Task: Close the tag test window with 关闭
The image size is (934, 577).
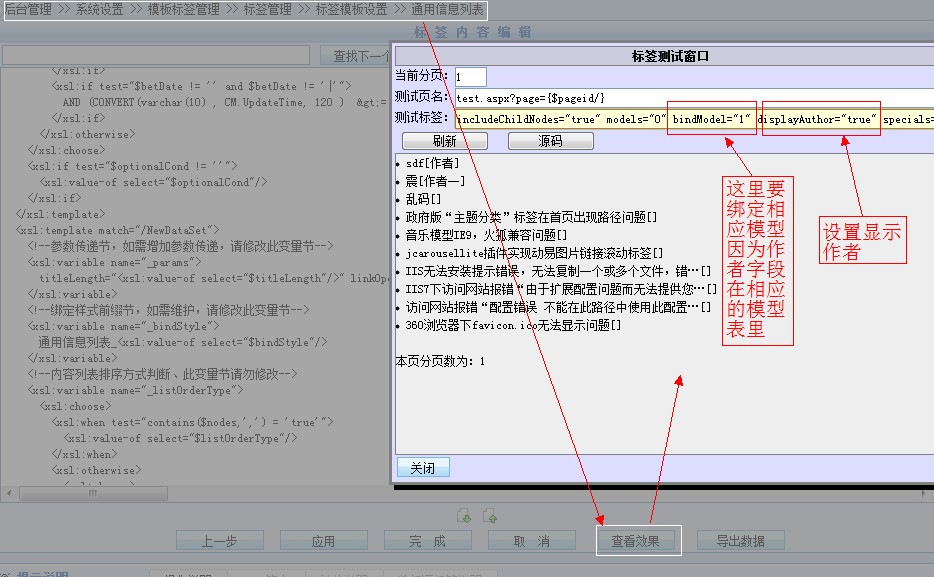Action: pyautogui.click(x=423, y=468)
